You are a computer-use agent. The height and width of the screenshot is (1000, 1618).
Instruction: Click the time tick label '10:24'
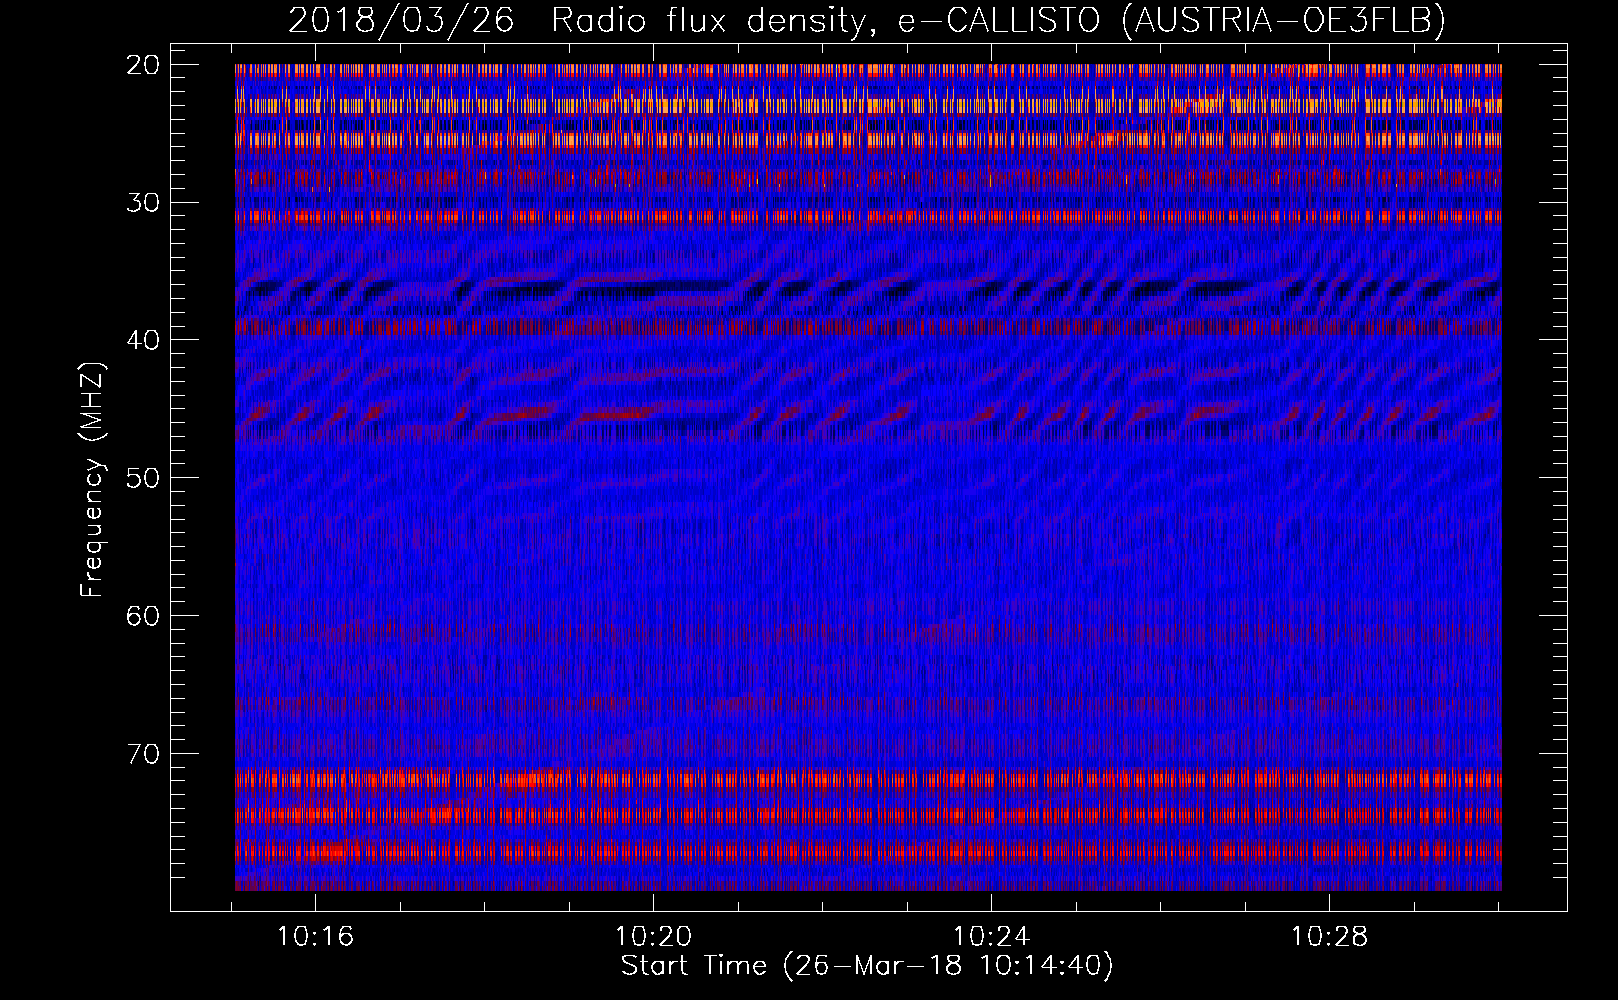point(991,937)
